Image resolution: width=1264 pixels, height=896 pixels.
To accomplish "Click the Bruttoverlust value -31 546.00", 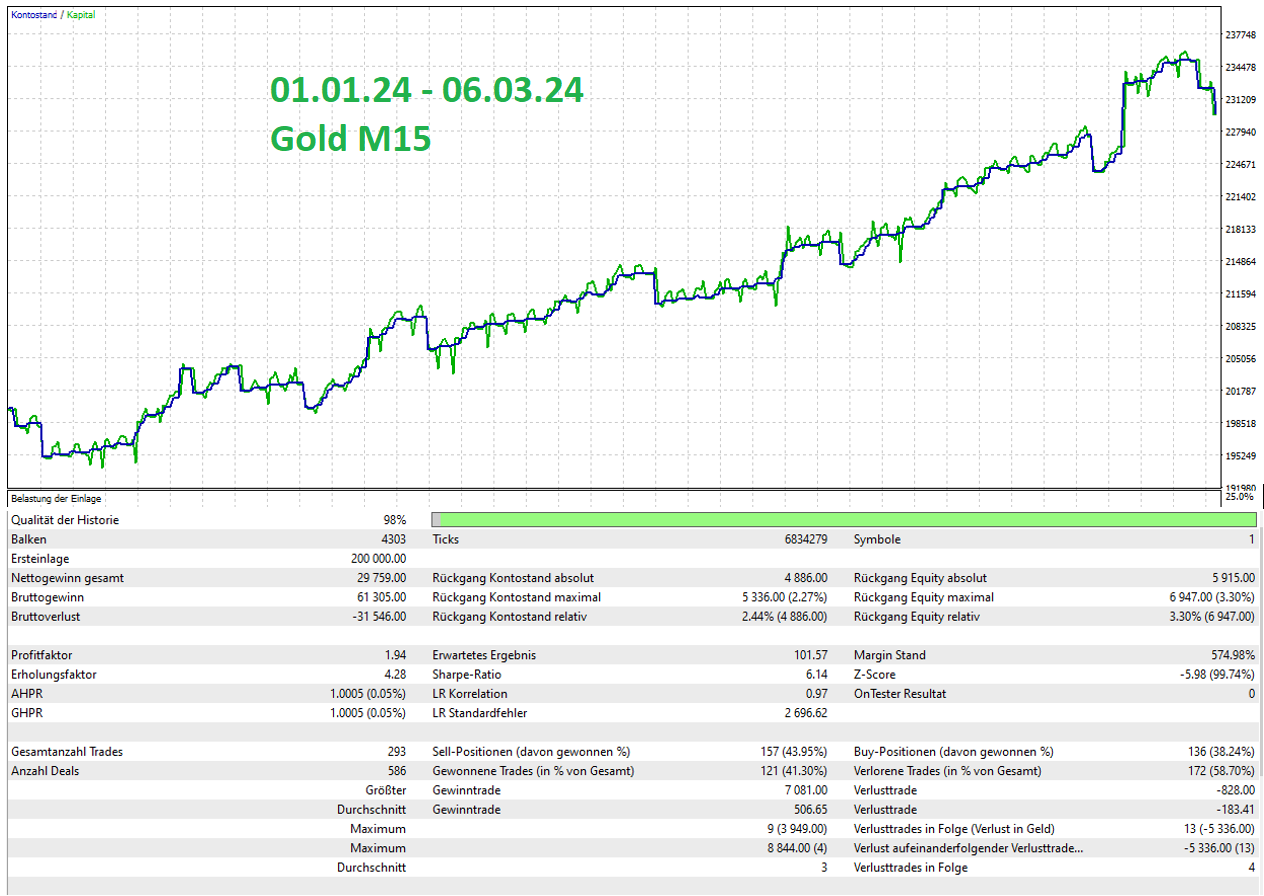I will tap(377, 617).
